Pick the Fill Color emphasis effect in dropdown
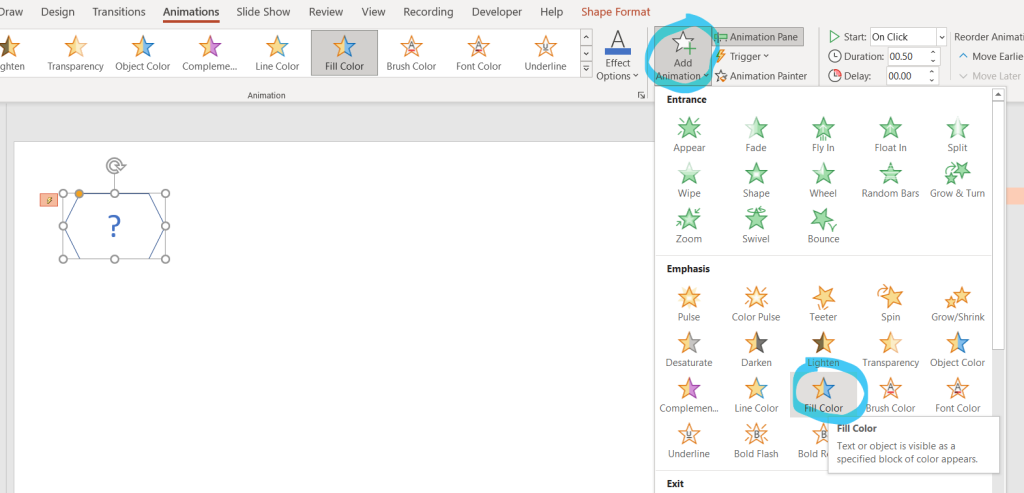 (x=823, y=394)
